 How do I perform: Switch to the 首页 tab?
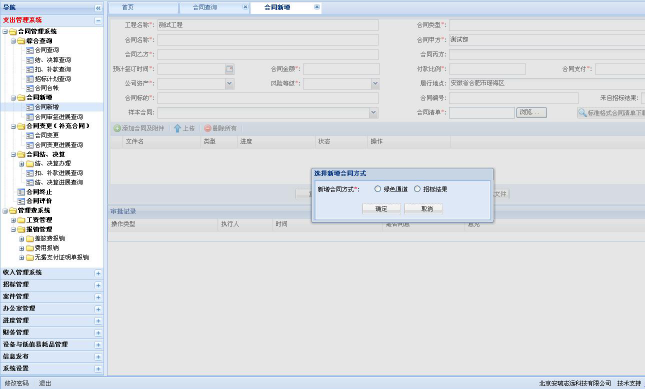[144, 7]
